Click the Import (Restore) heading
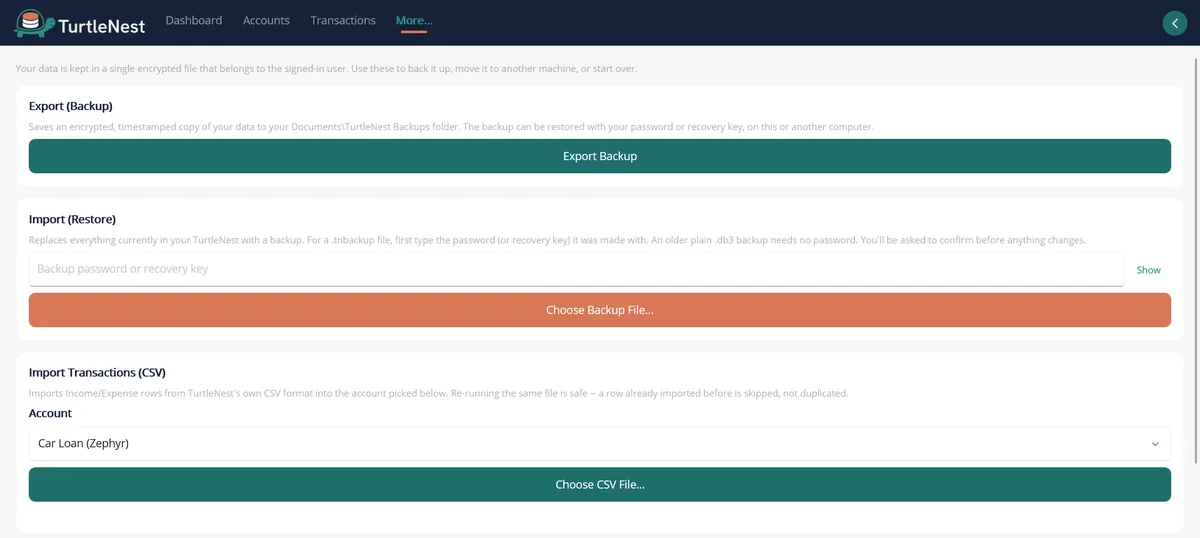 pyautogui.click(x=72, y=218)
